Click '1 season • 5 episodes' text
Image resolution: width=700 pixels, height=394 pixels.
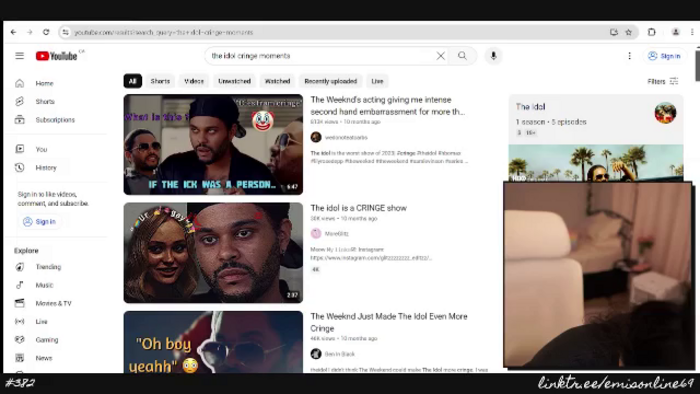(551, 122)
